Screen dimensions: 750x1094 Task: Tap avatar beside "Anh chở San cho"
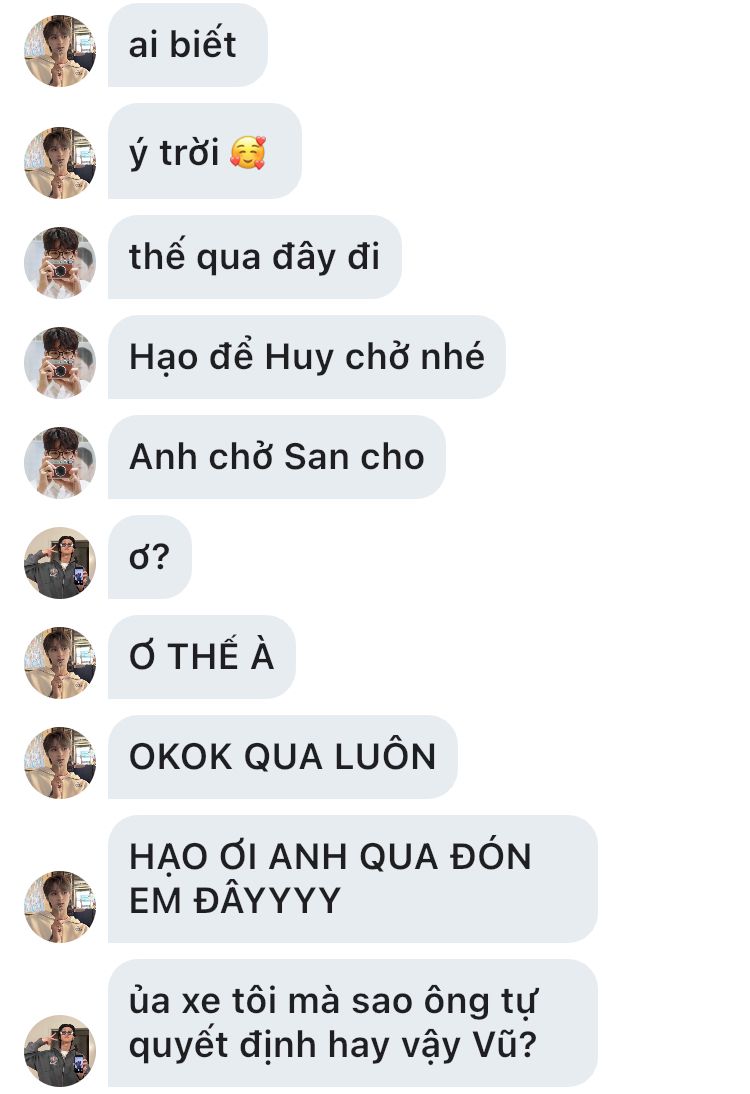(60, 463)
